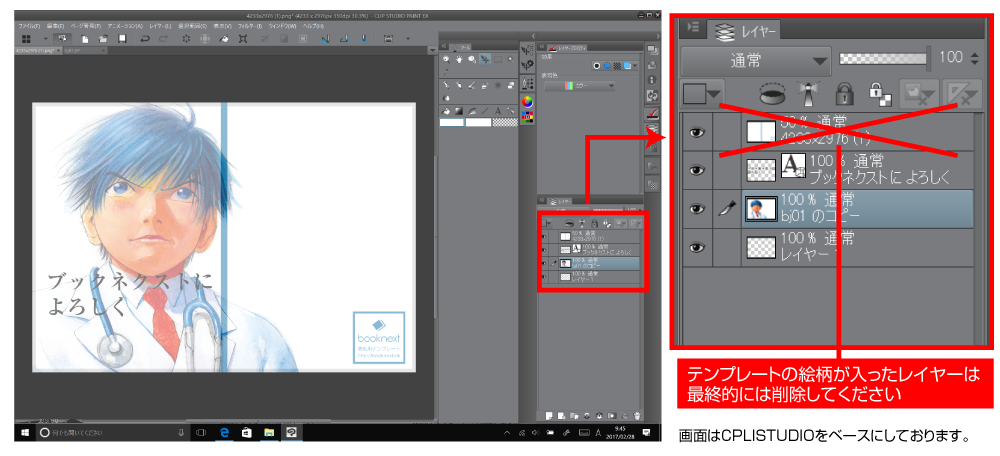Screen dimensions: 1000x456
Task: Toggle eye of bj01 のコピー layer in enlarged panel
Action: 697,208
